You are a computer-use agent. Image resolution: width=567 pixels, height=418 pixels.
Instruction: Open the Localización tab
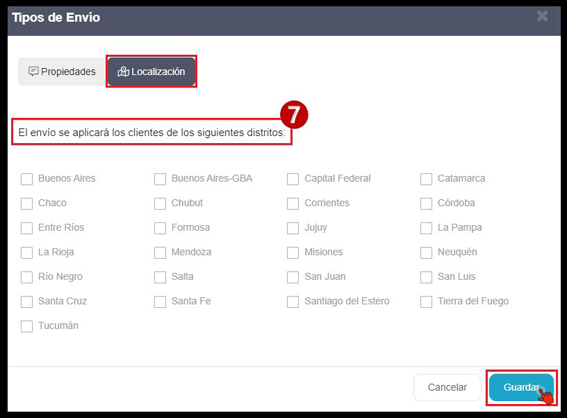point(152,72)
